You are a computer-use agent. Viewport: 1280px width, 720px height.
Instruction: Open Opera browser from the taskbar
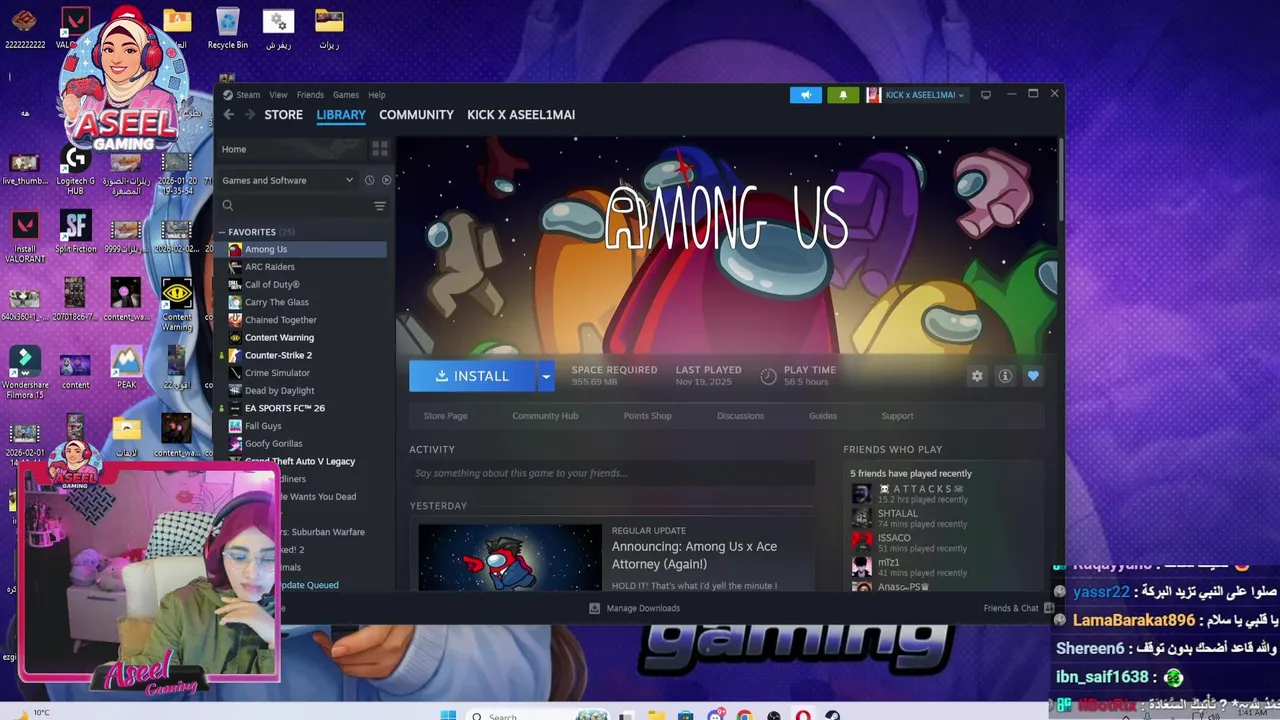tap(803, 715)
